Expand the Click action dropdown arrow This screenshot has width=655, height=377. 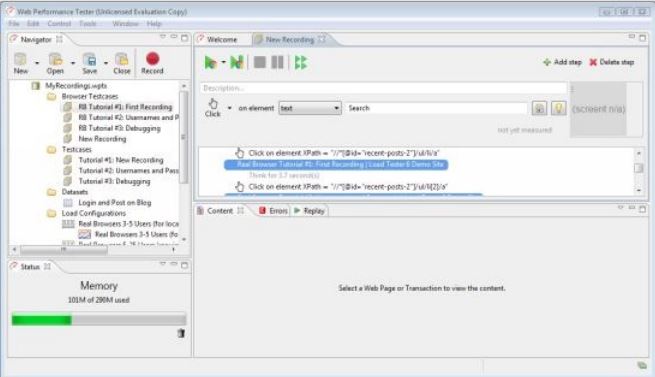229,108
